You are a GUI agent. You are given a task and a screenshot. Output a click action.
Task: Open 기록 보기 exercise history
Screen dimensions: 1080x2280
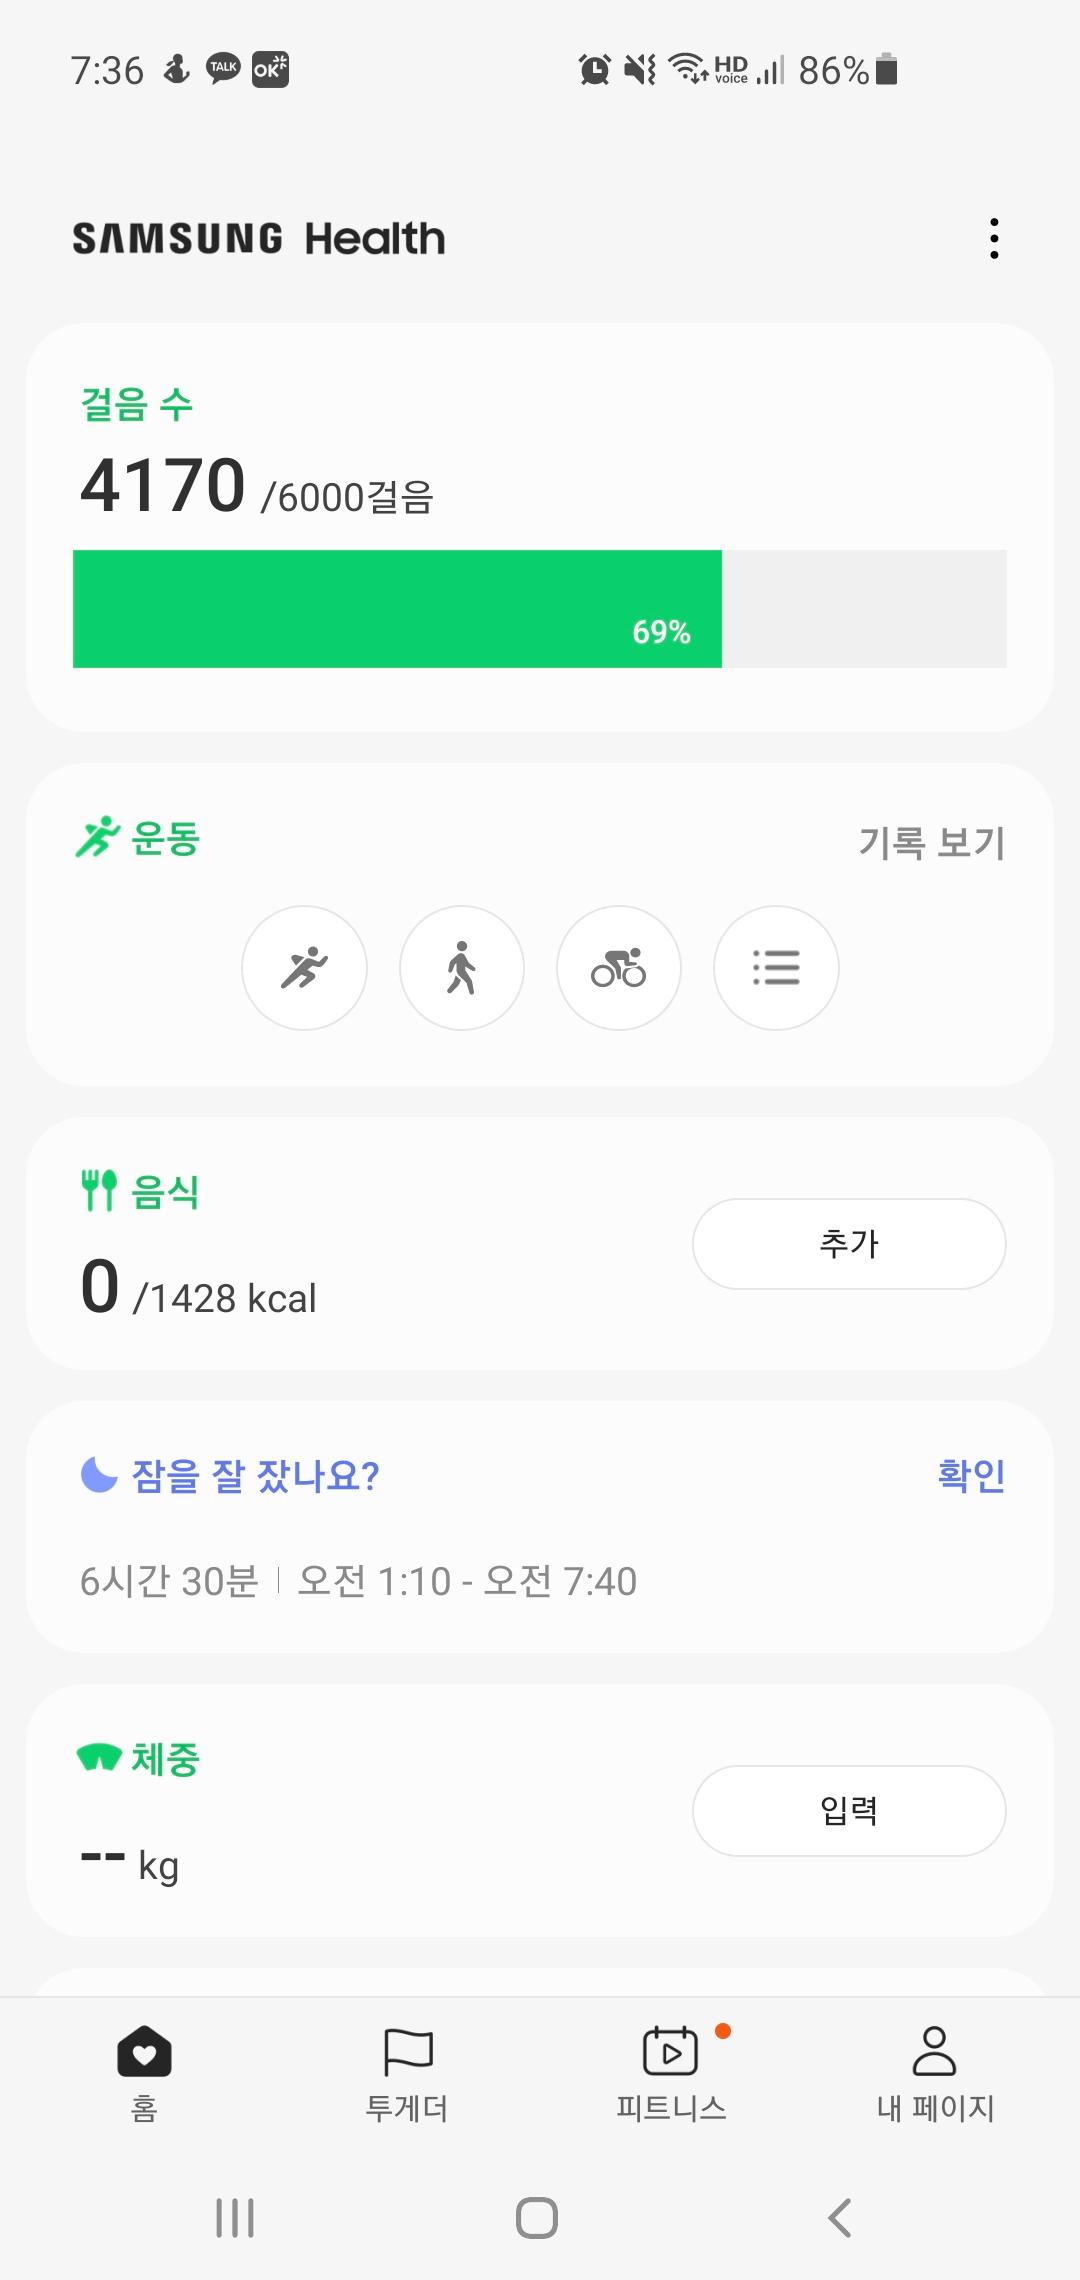tap(931, 842)
